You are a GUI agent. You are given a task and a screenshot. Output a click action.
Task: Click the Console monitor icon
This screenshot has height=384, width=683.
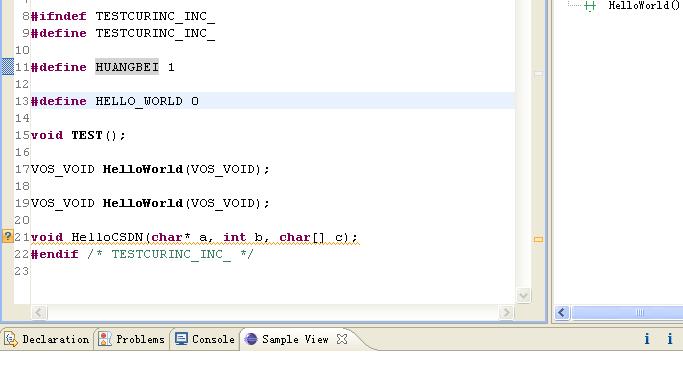pyautogui.click(x=181, y=339)
